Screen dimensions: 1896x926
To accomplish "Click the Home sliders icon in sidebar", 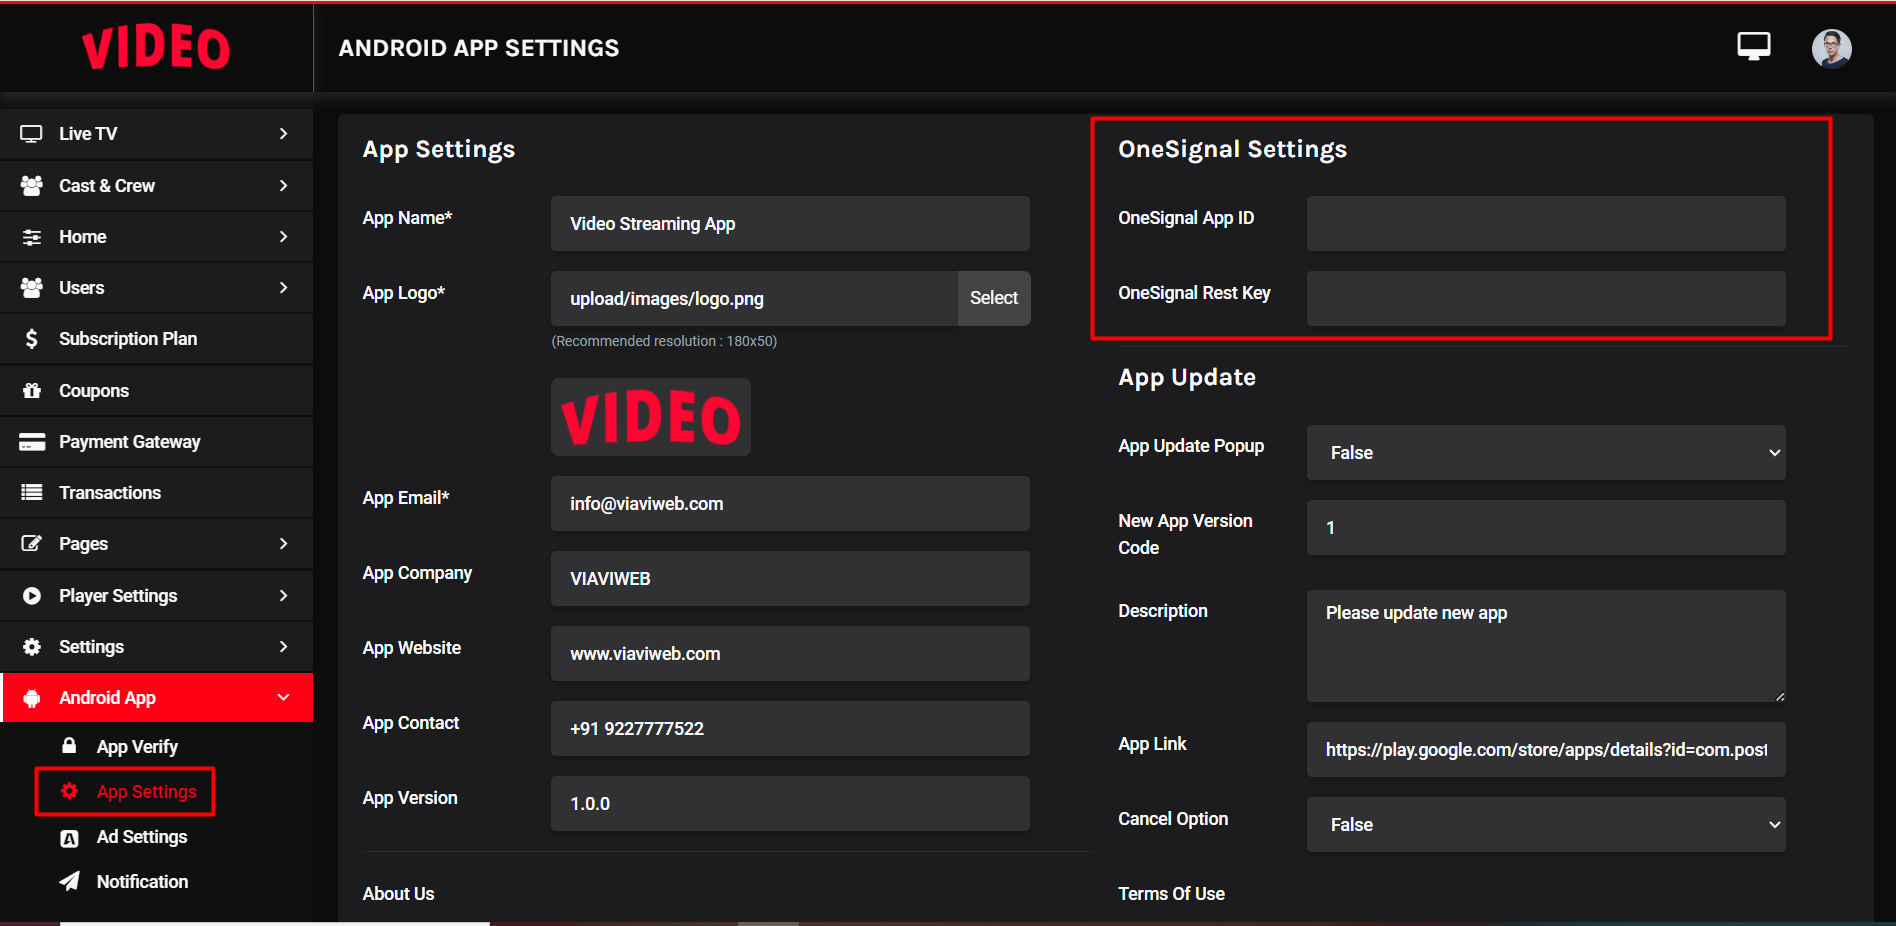I will click(x=32, y=237).
